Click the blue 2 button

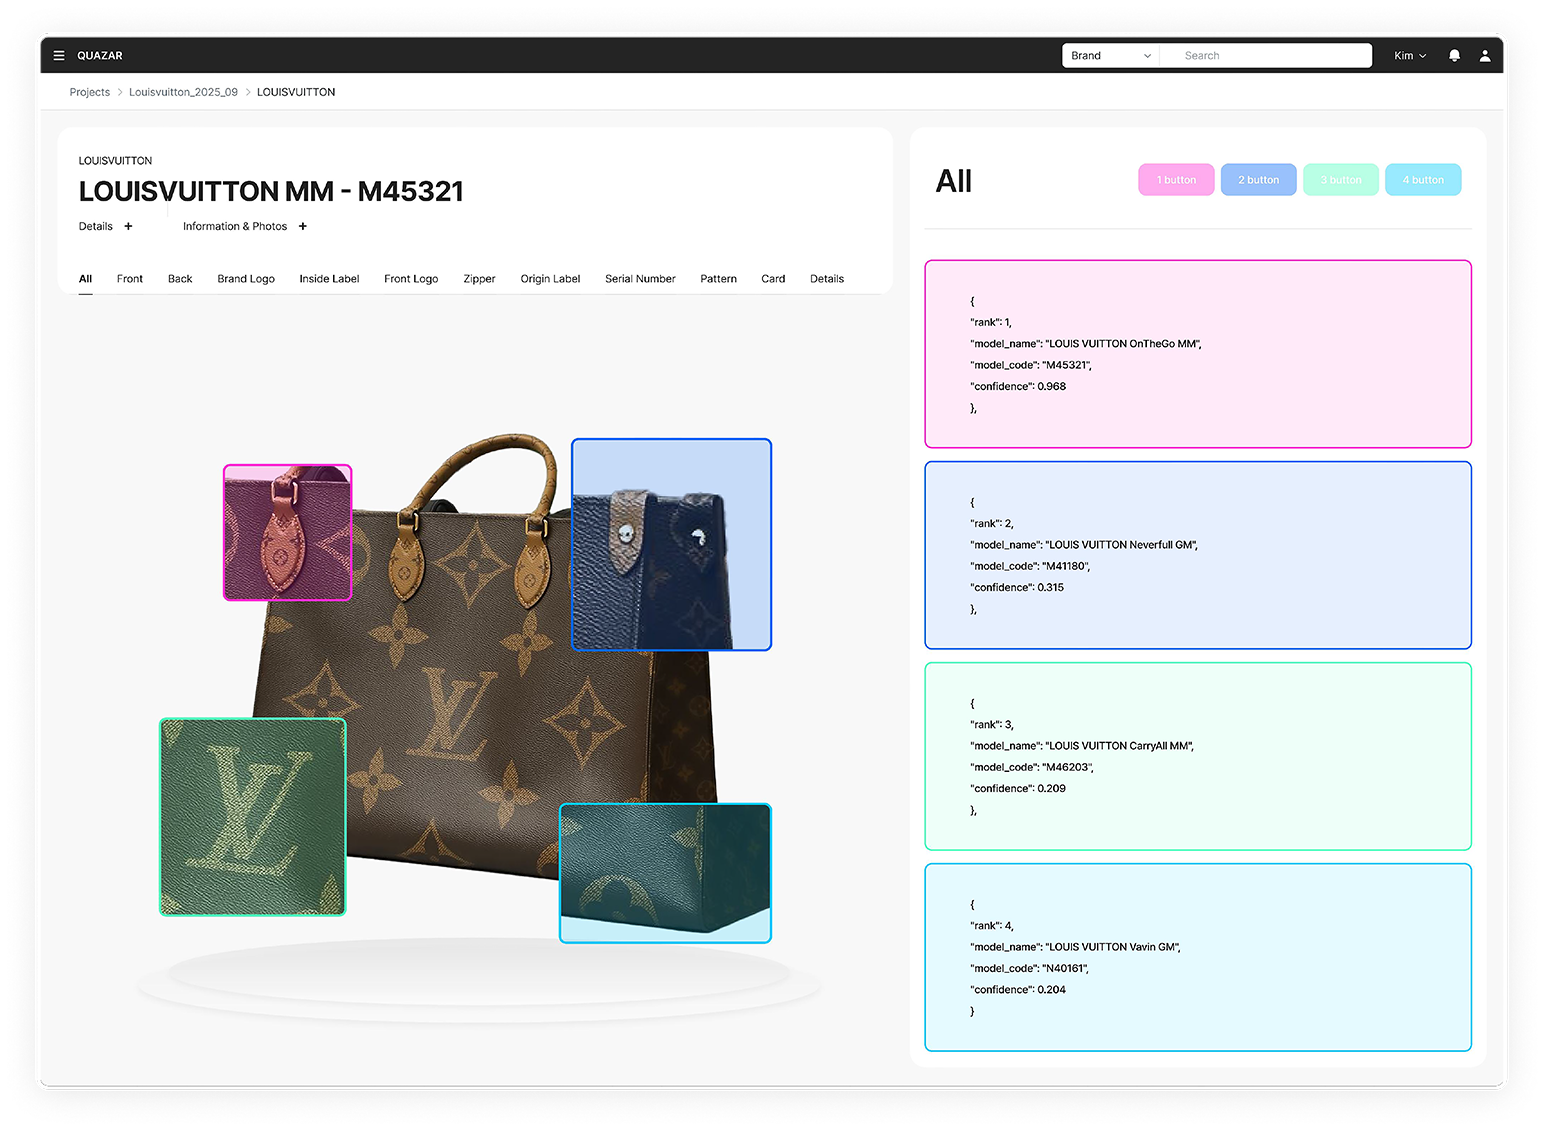[1258, 180]
